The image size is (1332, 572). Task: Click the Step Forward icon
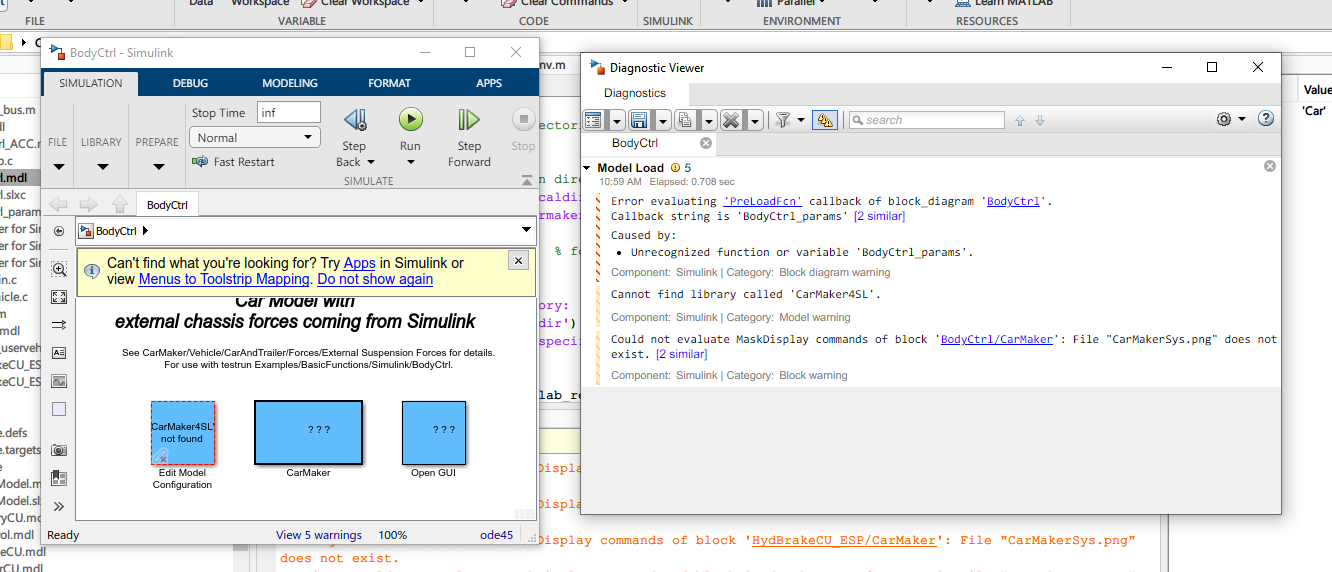[x=469, y=121]
